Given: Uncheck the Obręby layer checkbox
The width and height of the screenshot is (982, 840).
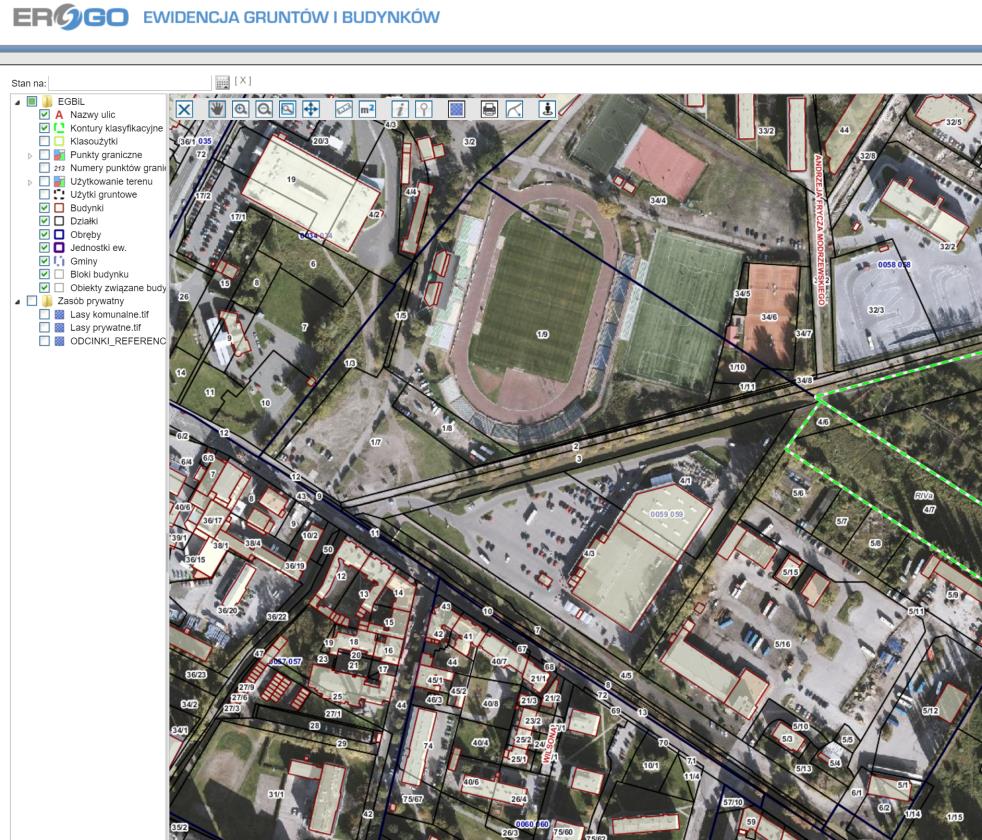Looking at the screenshot, I should pyautogui.click(x=44, y=234).
